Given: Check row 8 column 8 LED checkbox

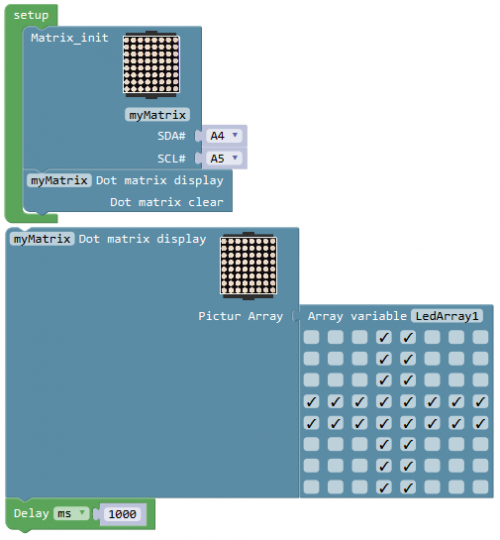Looking at the screenshot, I should click(480, 487).
